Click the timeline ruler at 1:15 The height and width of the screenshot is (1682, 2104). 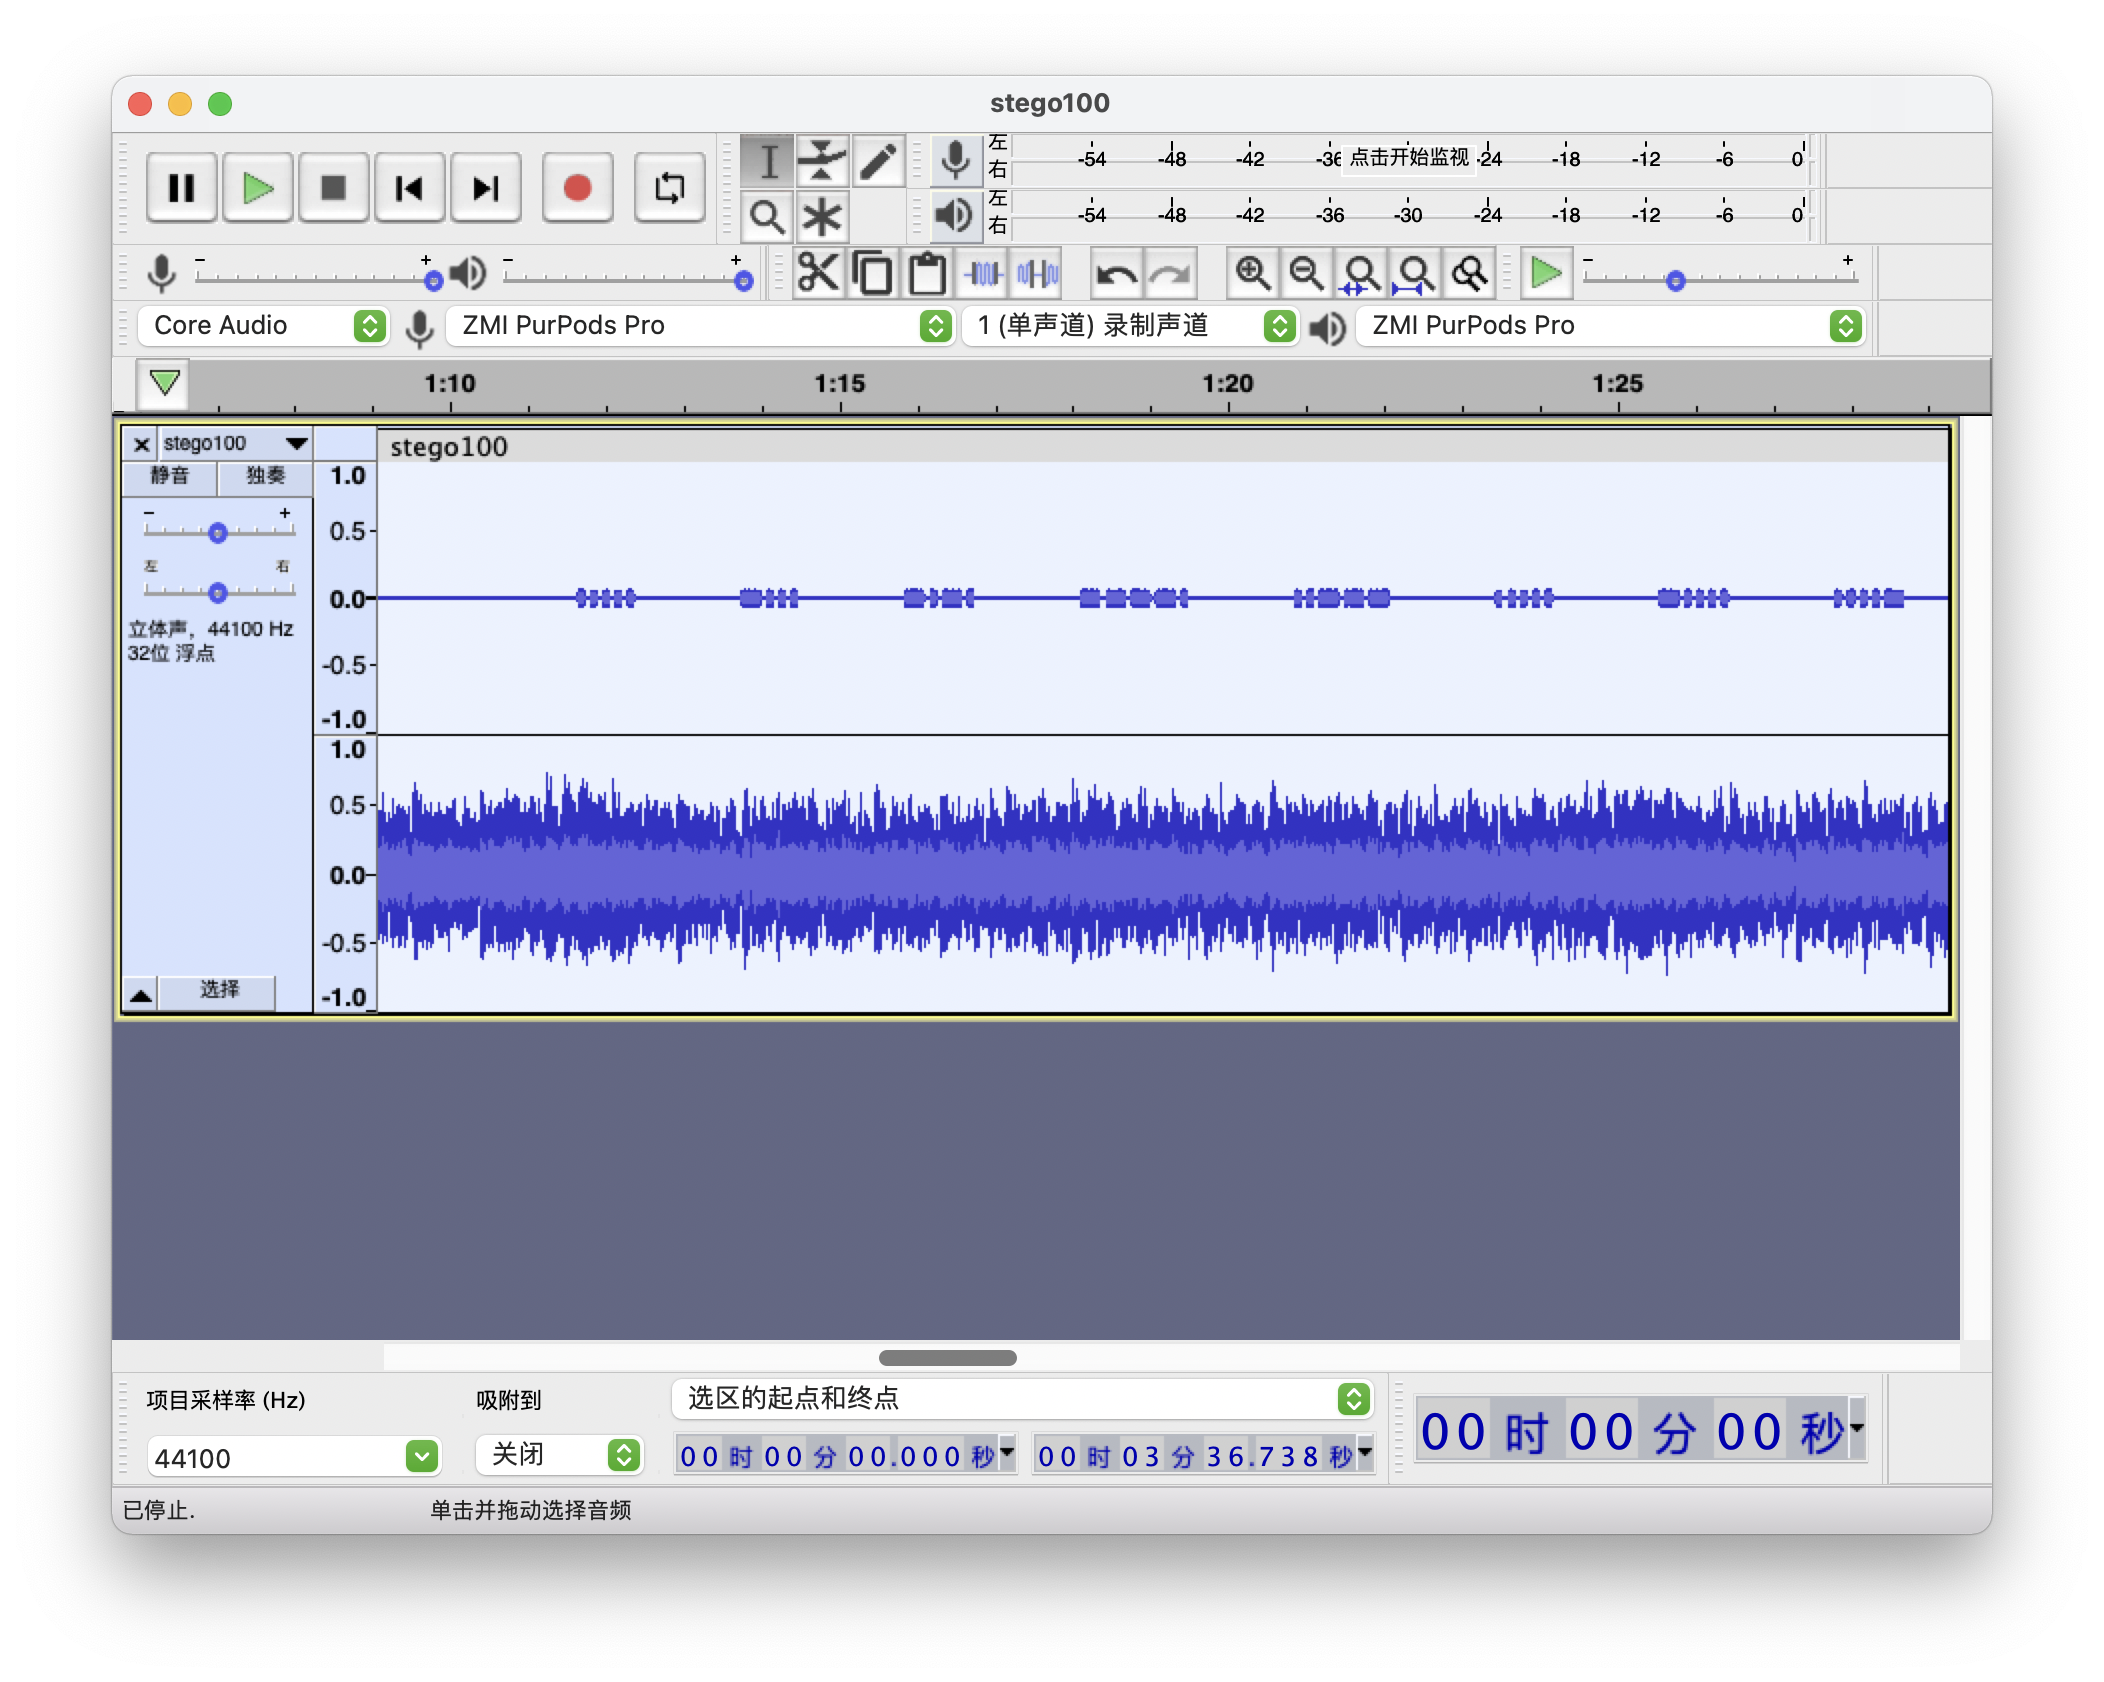tap(840, 384)
